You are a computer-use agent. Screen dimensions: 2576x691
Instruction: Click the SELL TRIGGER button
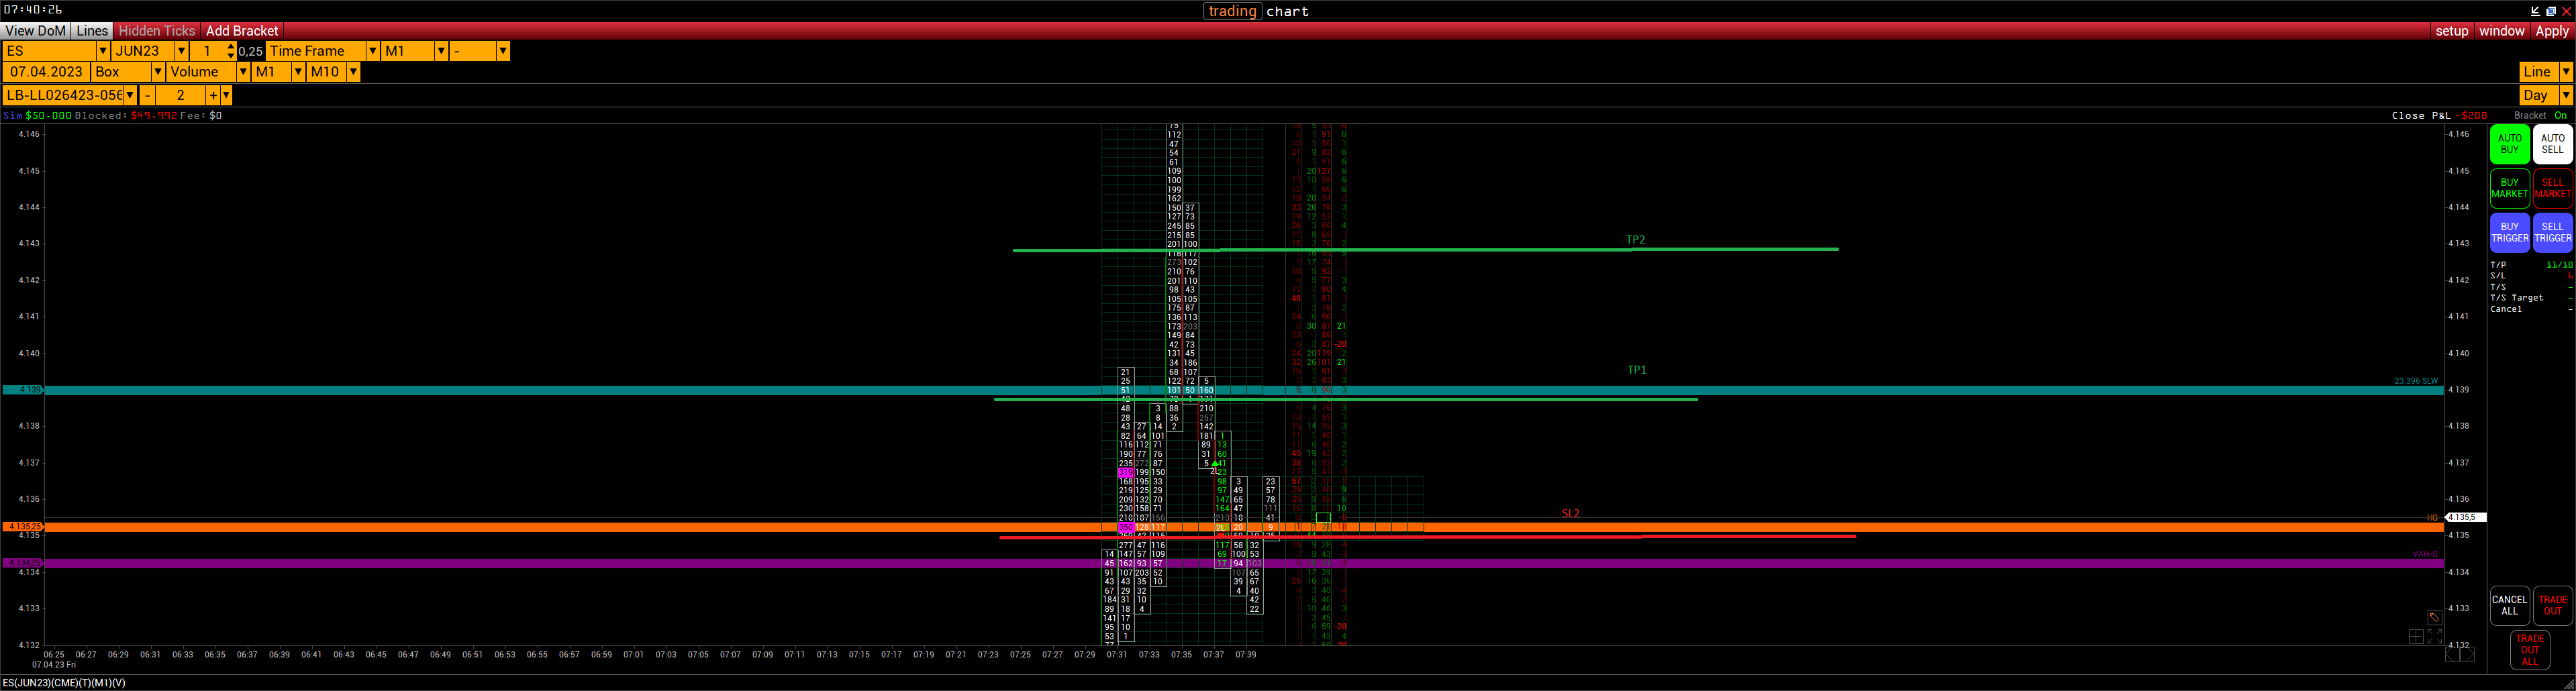tap(2552, 232)
